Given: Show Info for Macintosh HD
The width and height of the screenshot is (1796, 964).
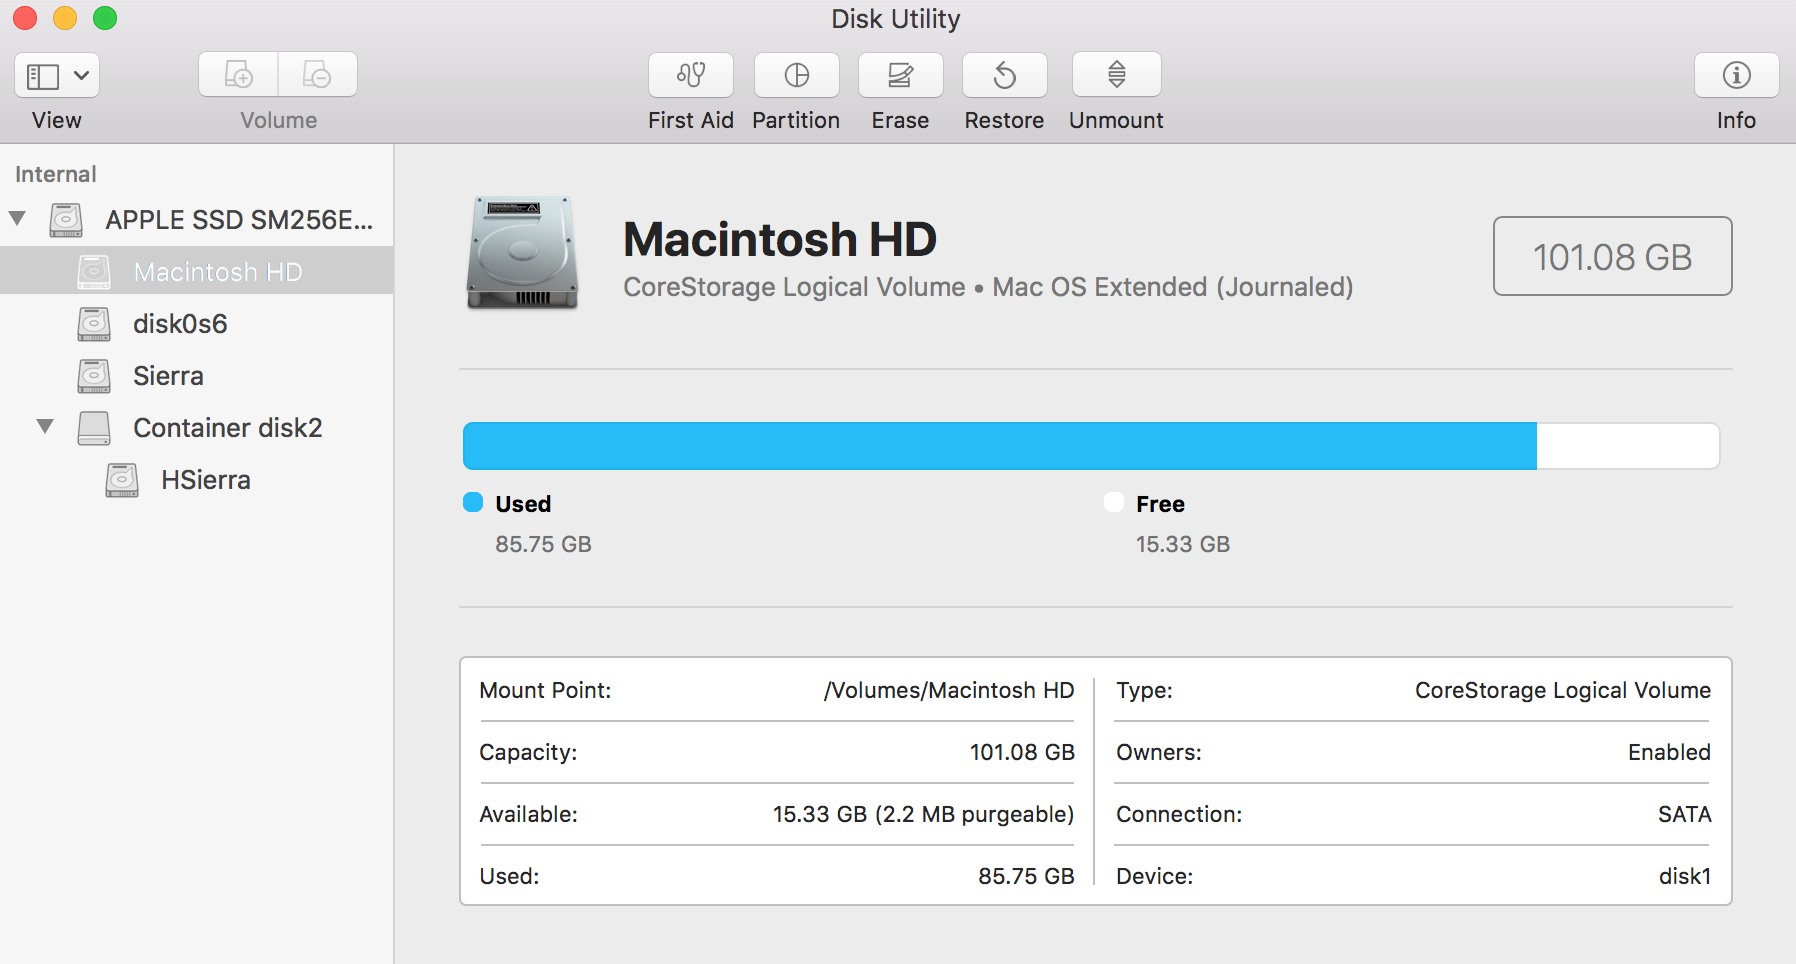Looking at the screenshot, I should pos(1735,75).
